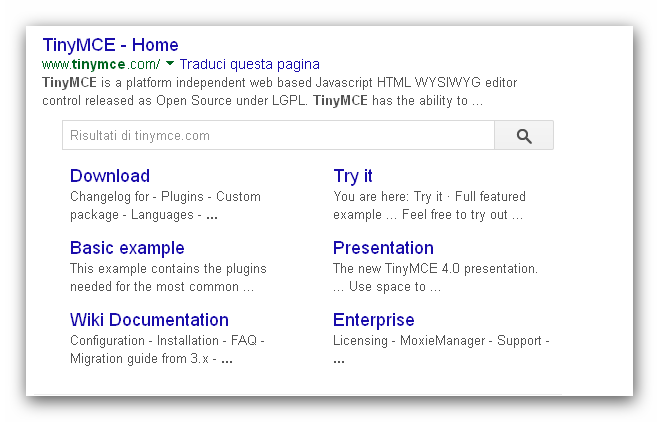Image resolution: width=659 pixels, height=422 pixels.
Task: Click the 'This example contains the plugins' snippet
Action: click(x=168, y=277)
